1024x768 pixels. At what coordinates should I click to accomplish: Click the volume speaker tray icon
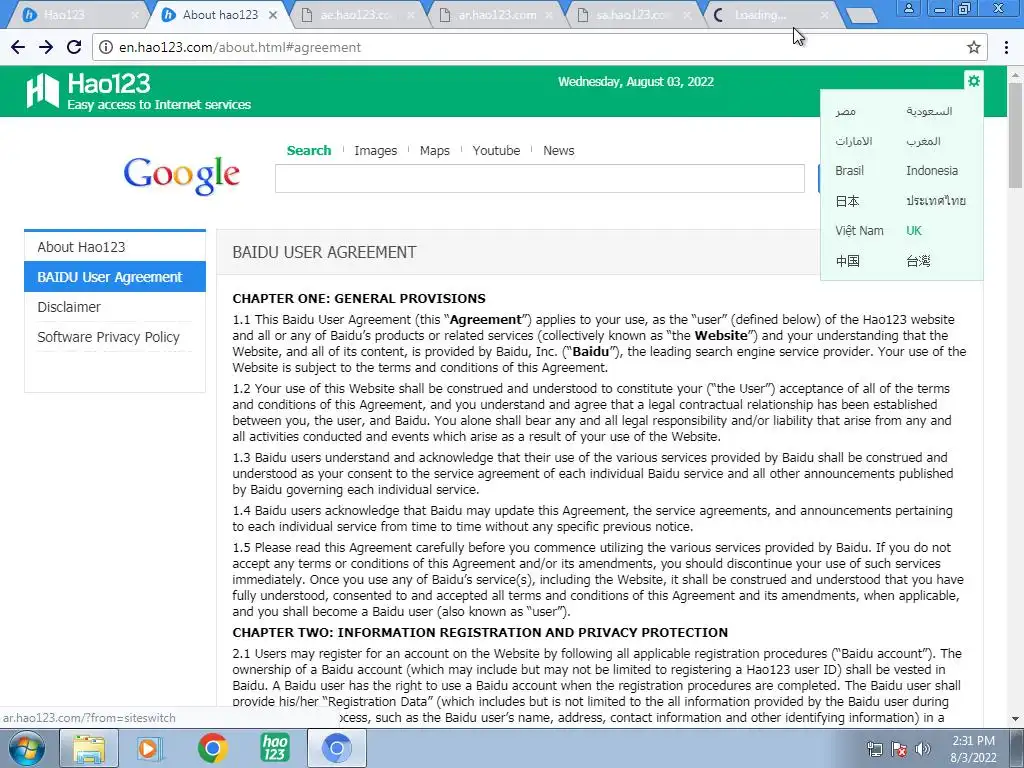tap(923, 749)
